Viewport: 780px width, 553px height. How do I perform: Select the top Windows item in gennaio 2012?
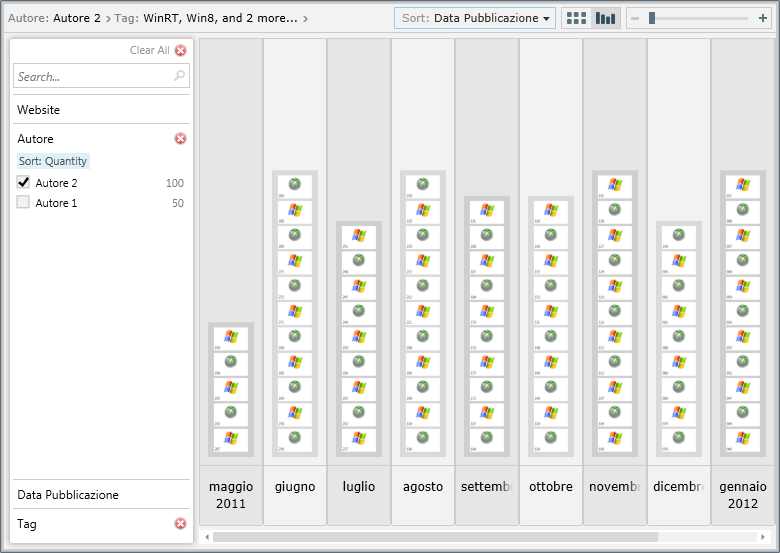(x=743, y=186)
